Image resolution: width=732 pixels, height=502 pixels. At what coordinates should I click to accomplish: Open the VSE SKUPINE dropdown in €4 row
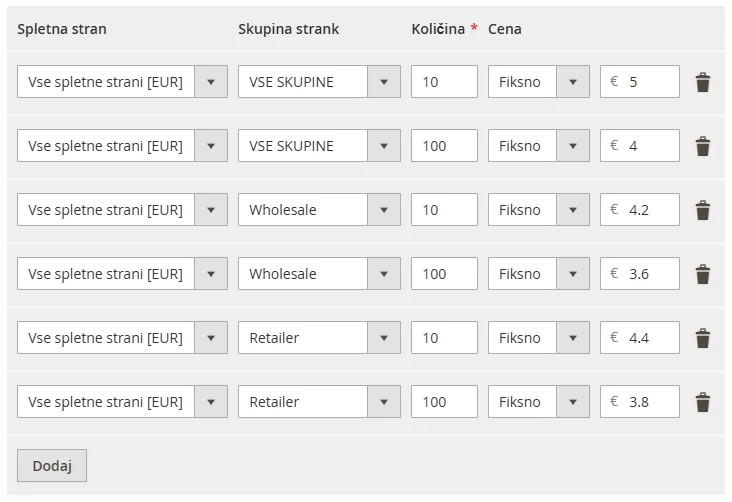coord(319,146)
